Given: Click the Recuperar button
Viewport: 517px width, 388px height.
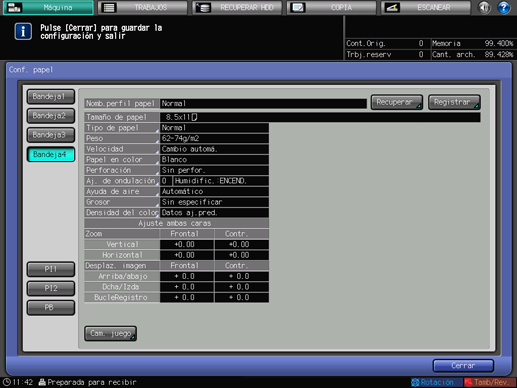Looking at the screenshot, I should coord(397,102).
